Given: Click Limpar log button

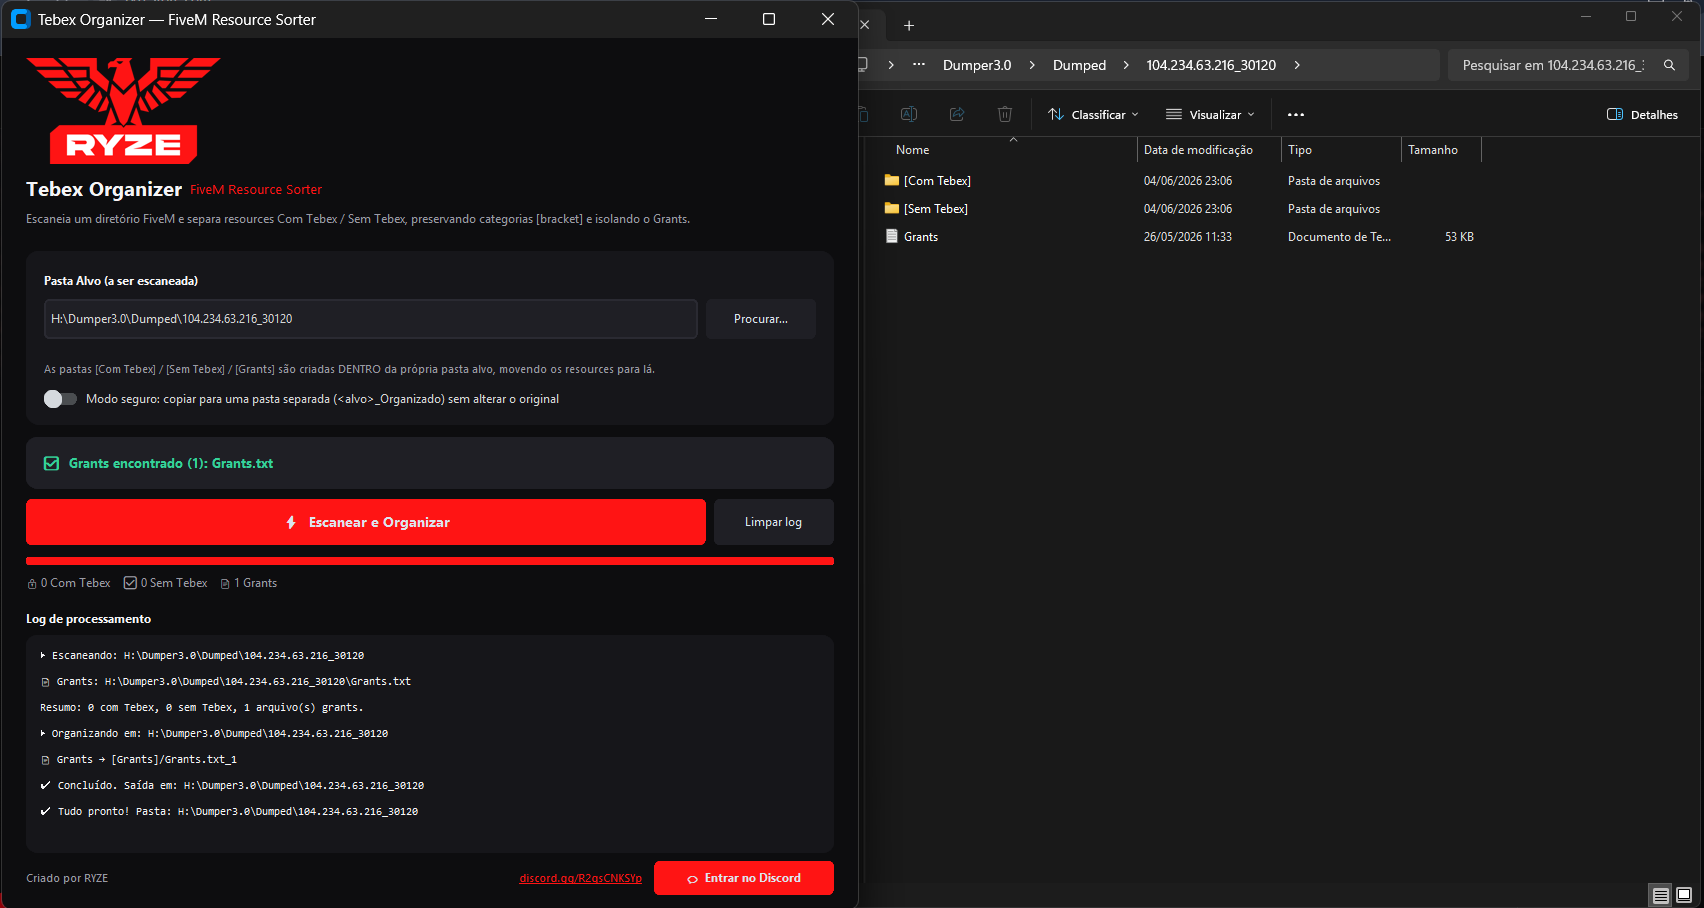Looking at the screenshot, I should pyautogui.click(x=773, y=522).
